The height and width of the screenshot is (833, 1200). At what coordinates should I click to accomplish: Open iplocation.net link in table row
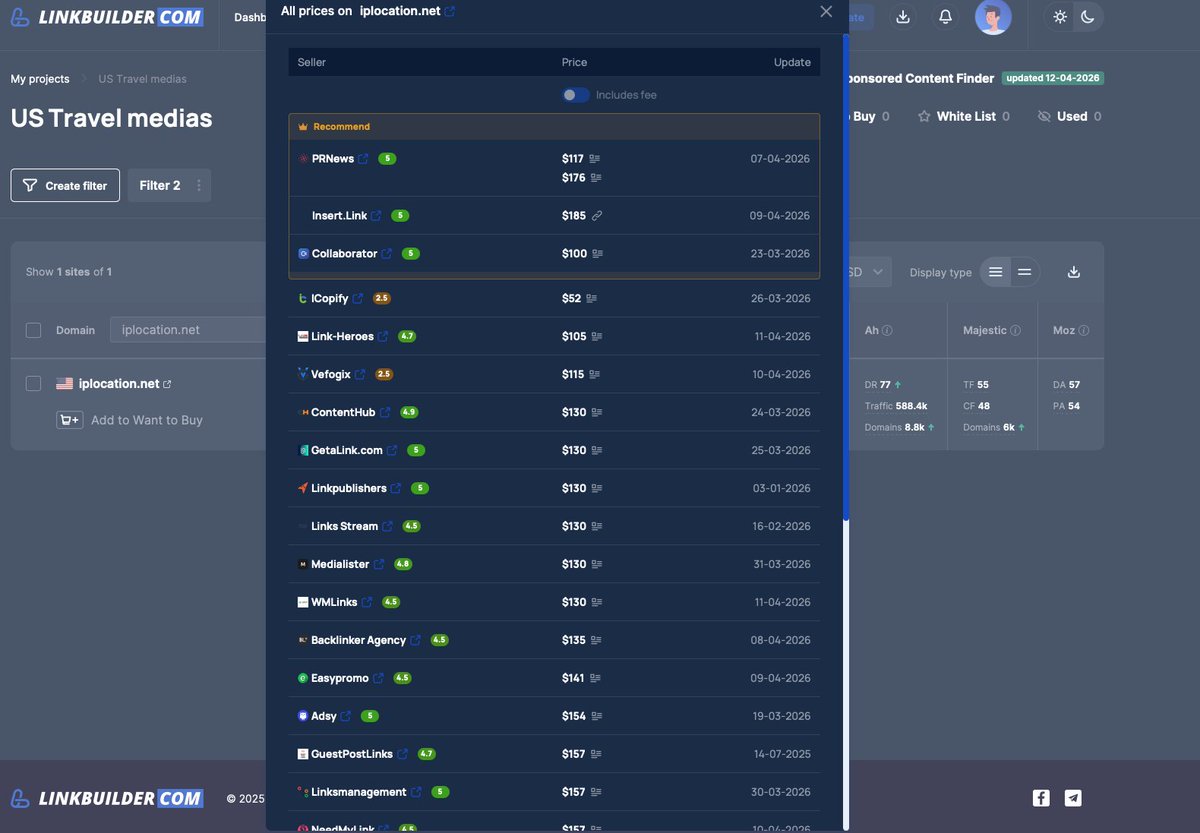[x=167, y=385]
